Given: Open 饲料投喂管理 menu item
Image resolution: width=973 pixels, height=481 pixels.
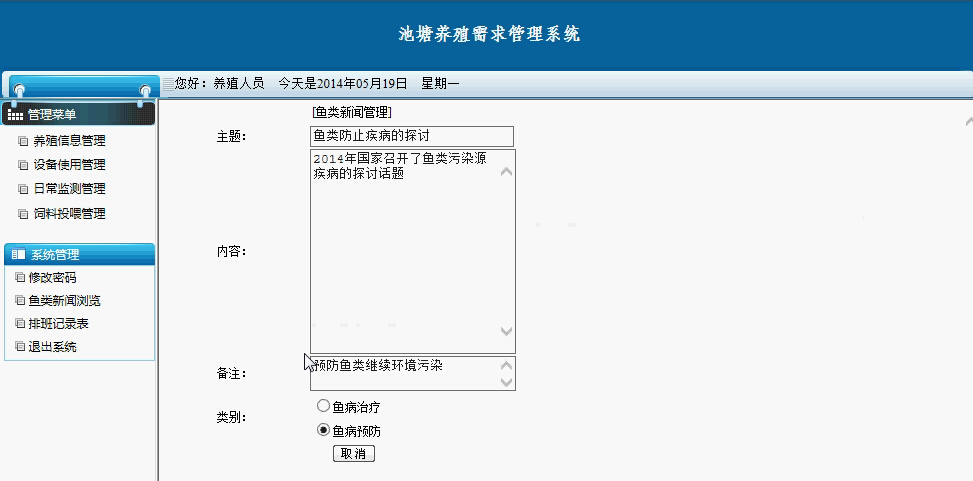Looking at the screenshot, I should [x=70, y=214].
